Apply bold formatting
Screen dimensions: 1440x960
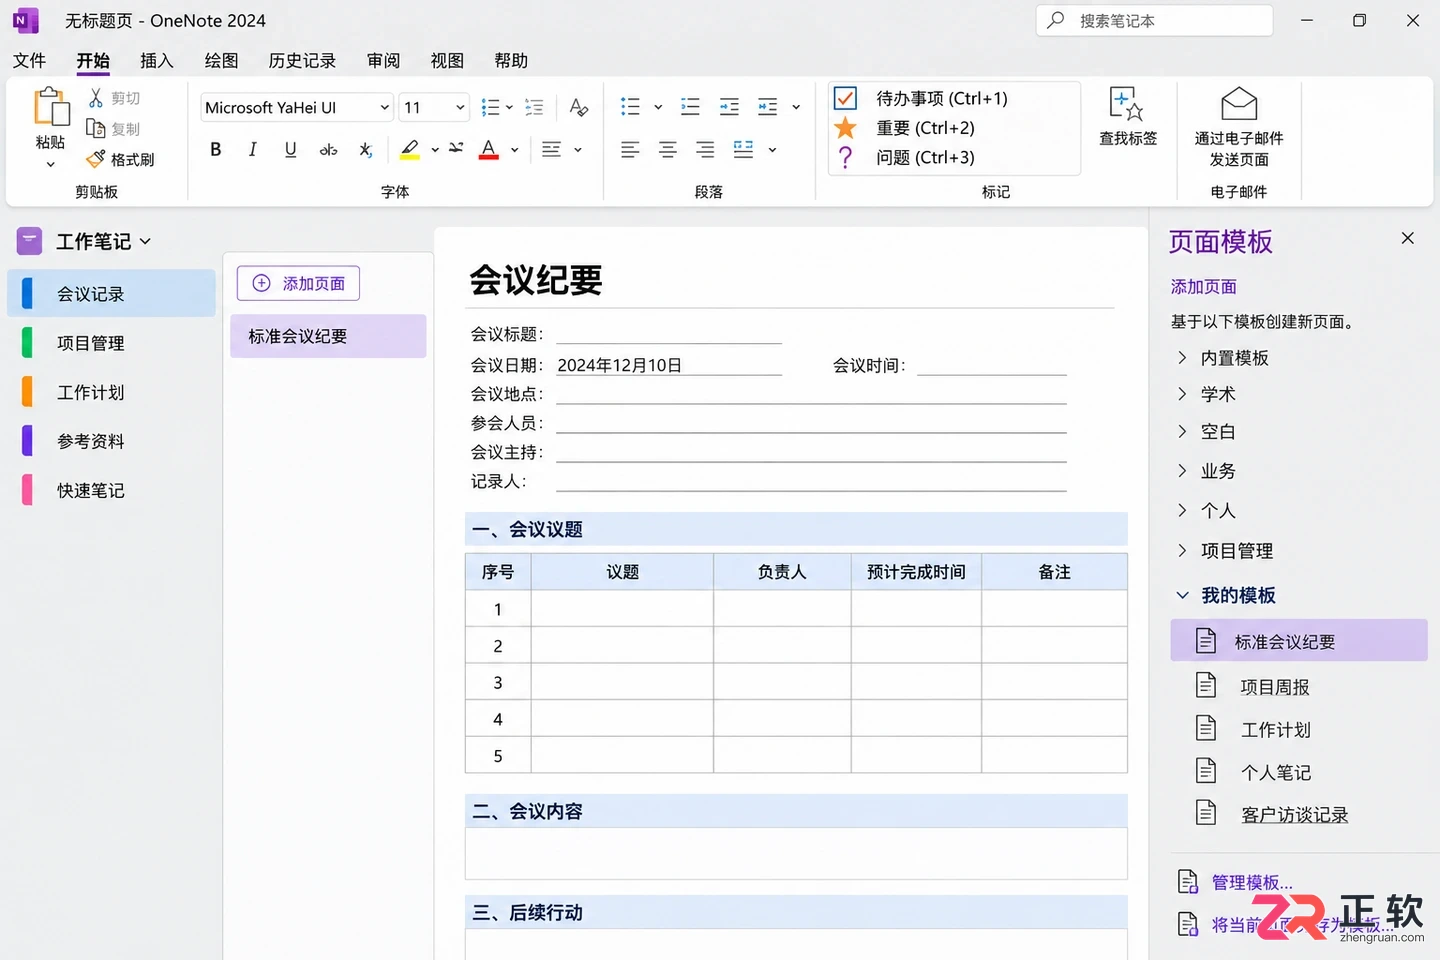[215, 150]
